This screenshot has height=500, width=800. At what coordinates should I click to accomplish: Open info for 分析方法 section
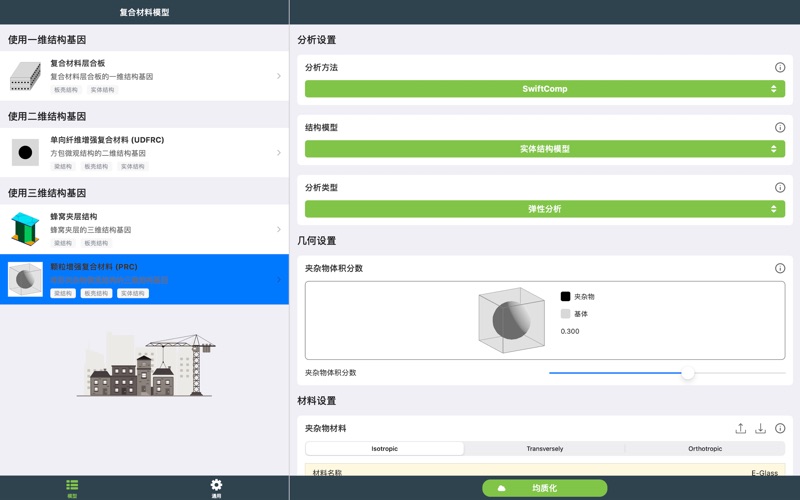[780, 68]
